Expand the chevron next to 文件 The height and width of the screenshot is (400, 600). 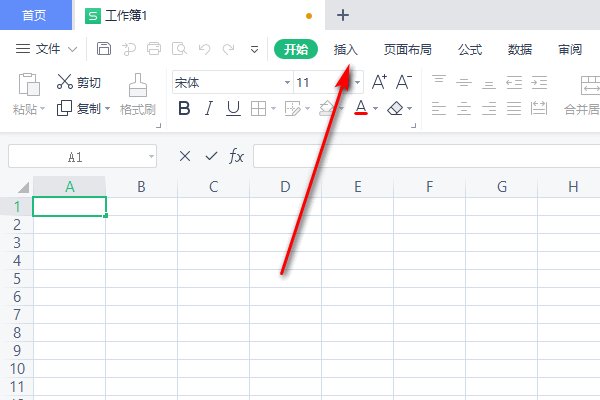[72, 49]
